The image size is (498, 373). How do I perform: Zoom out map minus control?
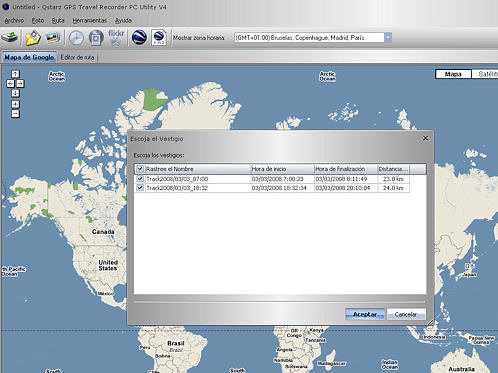coord(15,114)
